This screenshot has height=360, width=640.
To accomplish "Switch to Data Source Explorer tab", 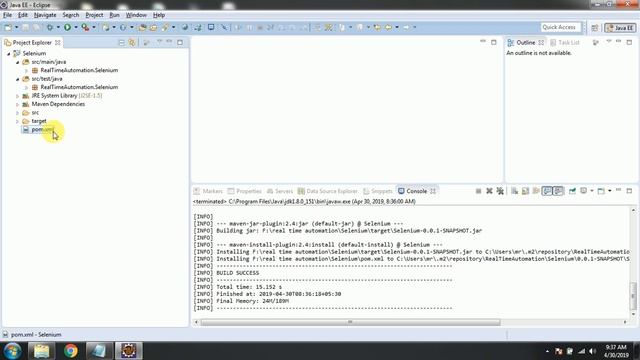I will (x=328, y=191).
